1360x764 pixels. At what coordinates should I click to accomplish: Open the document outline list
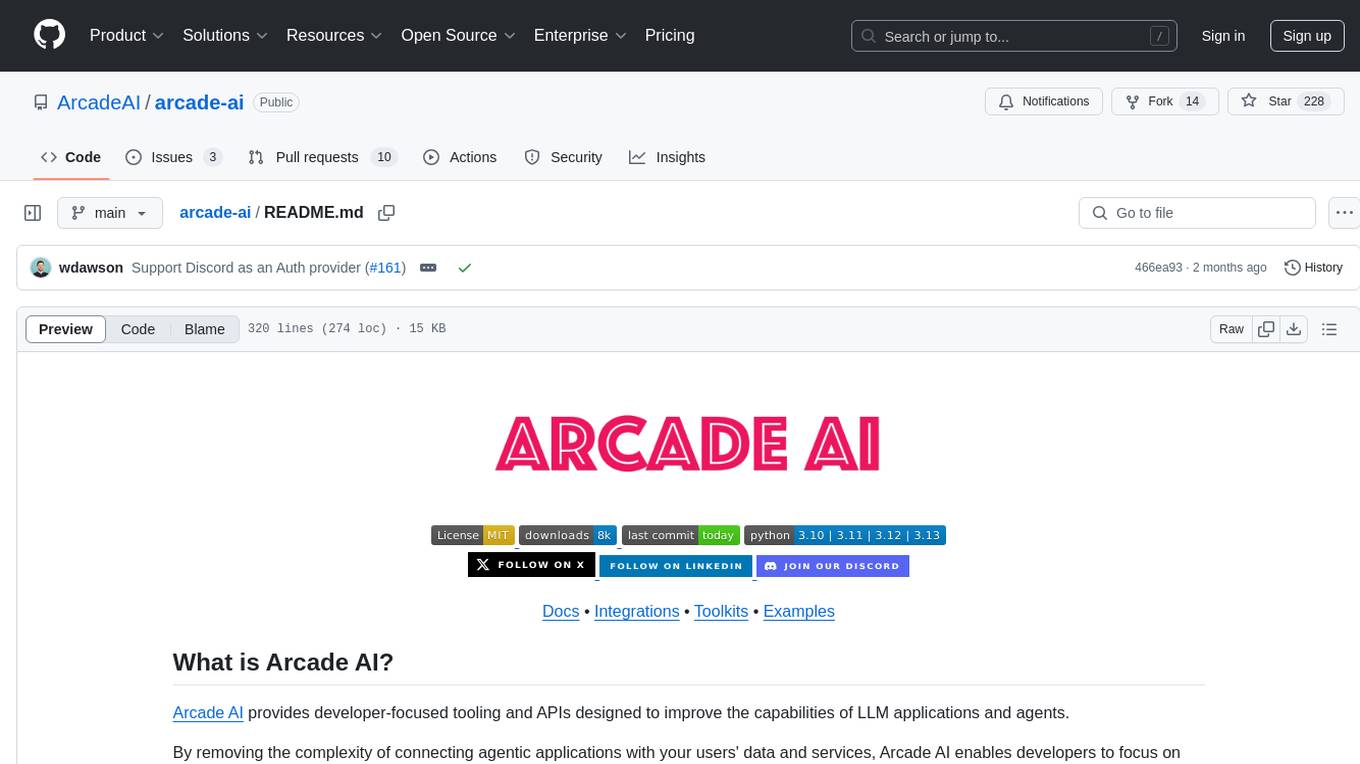coord(1329,329)
